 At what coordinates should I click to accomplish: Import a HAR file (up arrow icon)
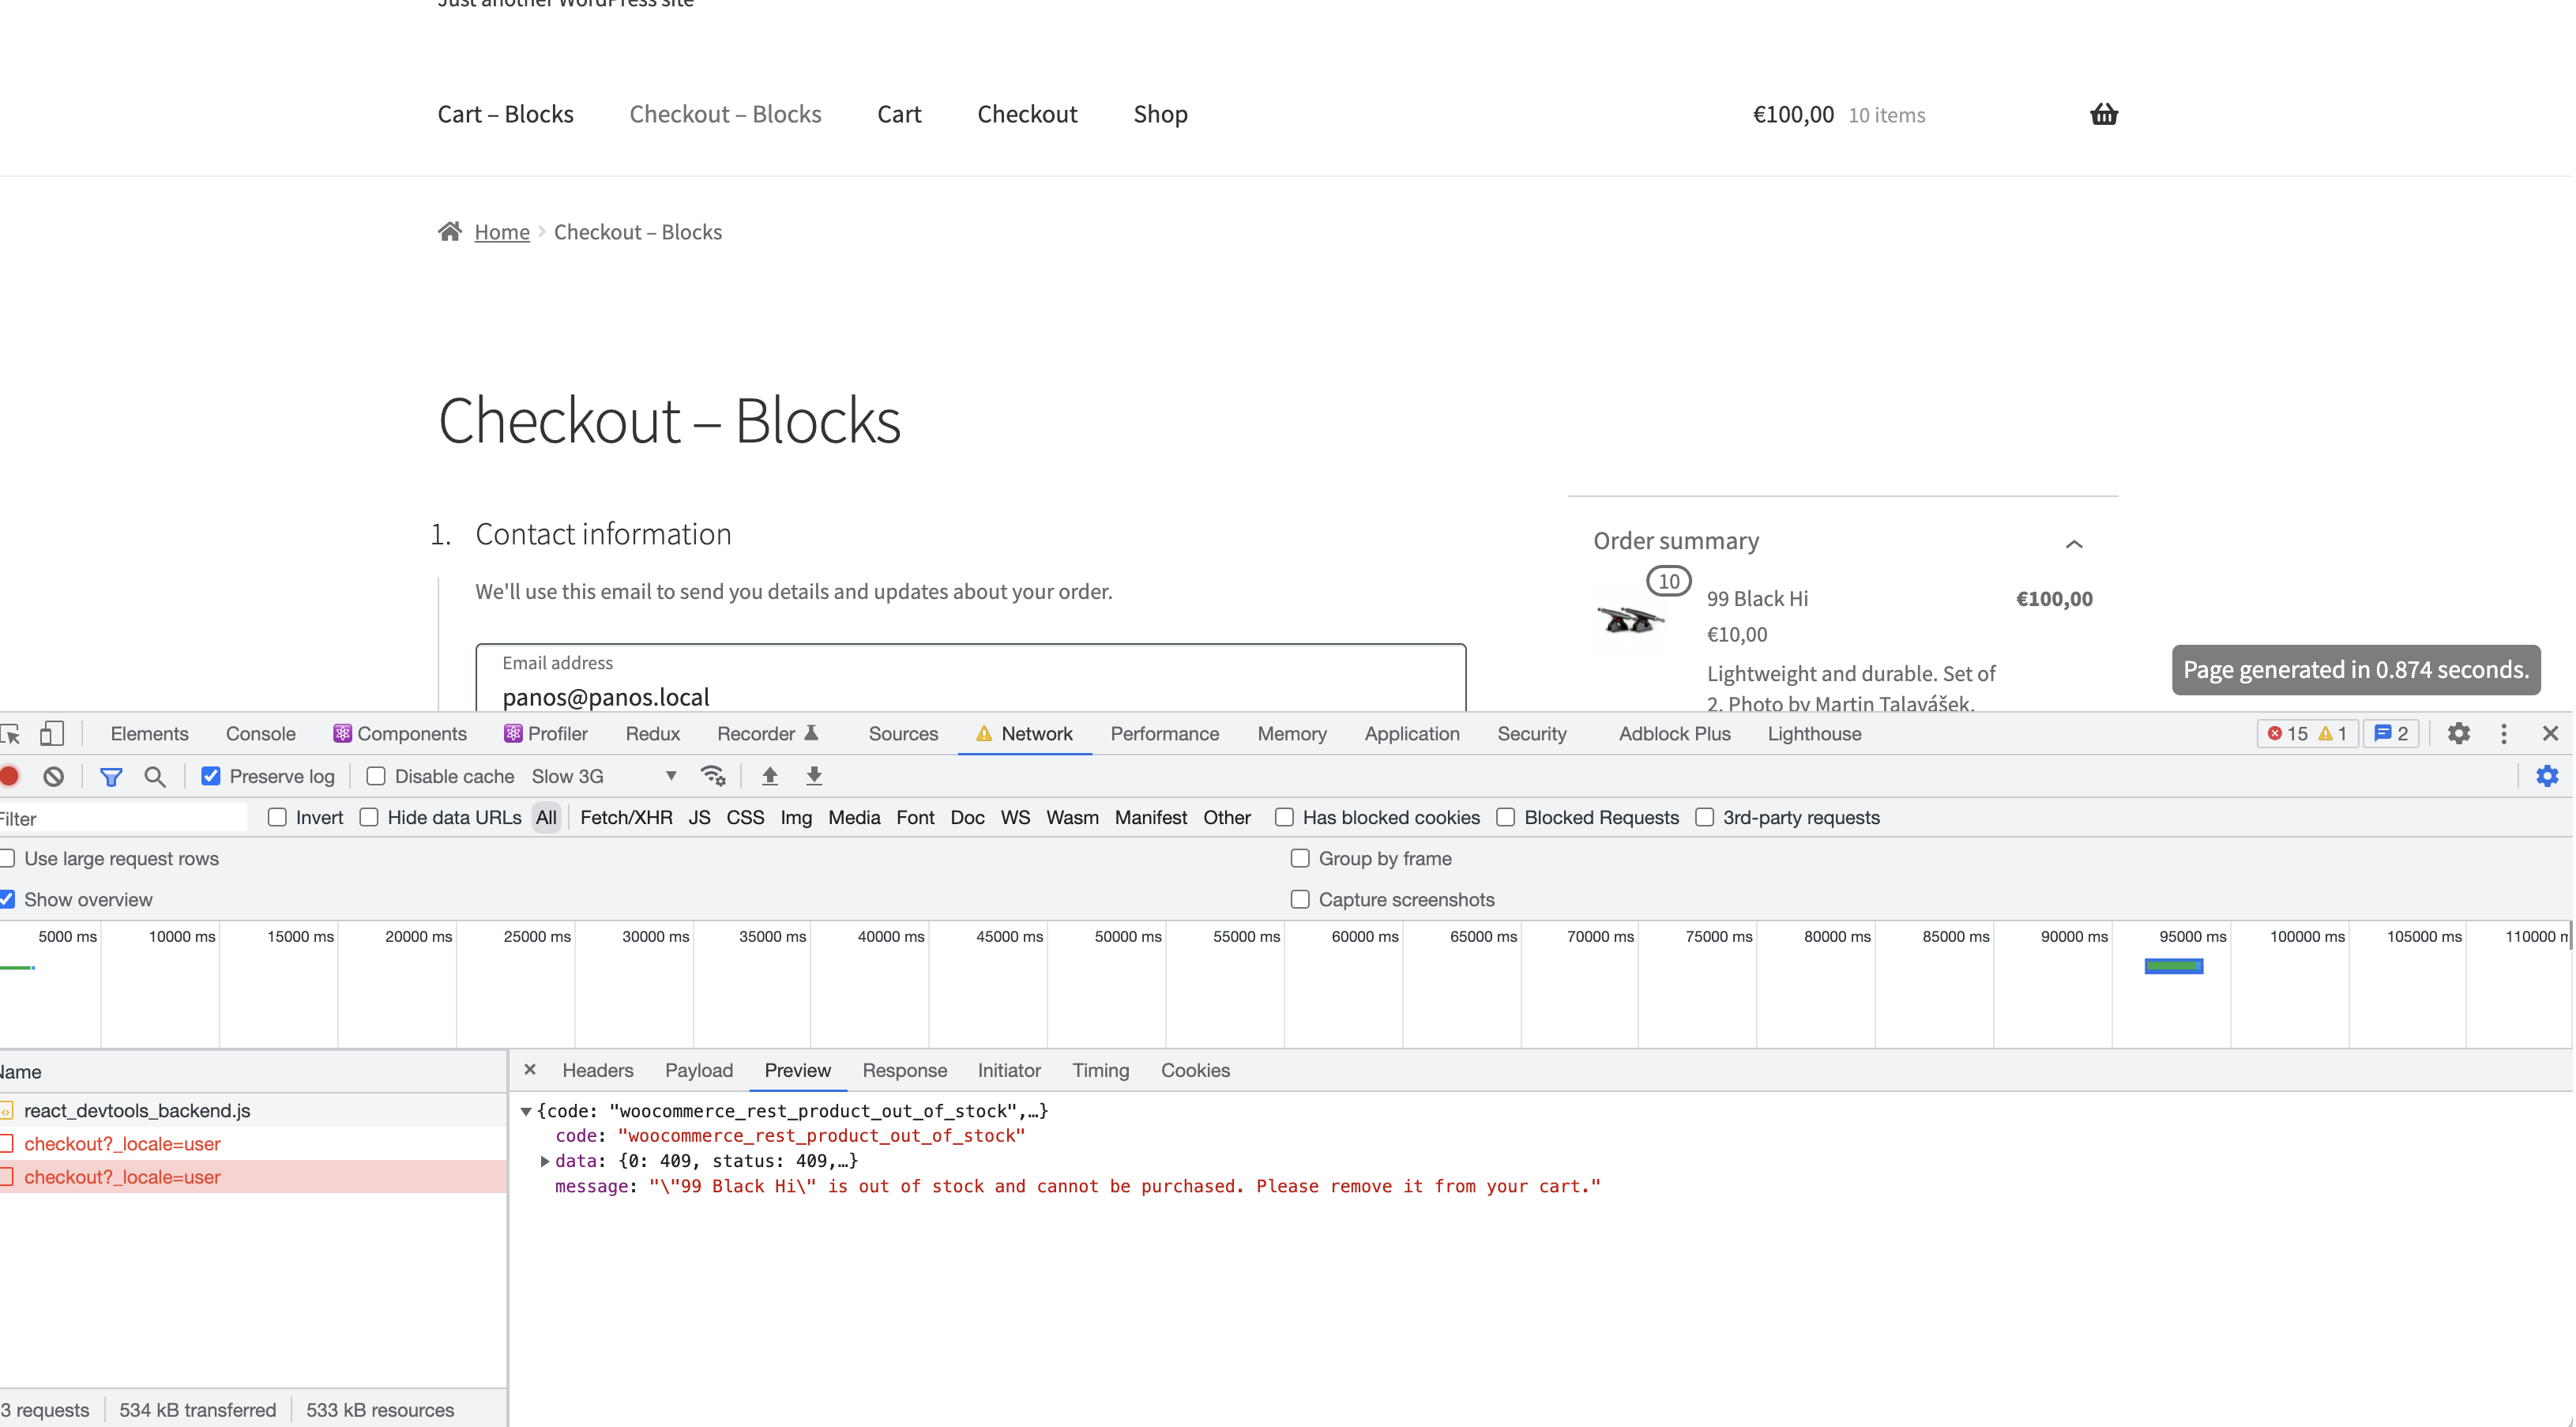[x=769, y=775]
